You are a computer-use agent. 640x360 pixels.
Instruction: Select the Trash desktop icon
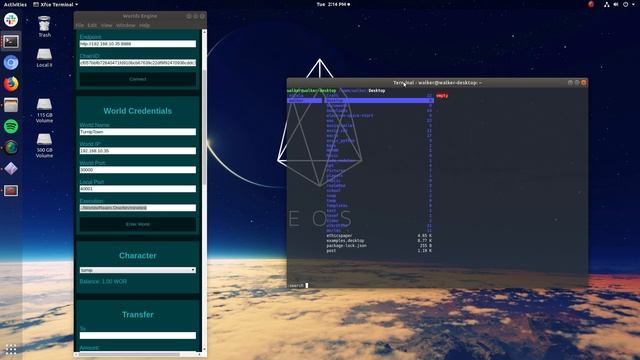[x=44, y=27]
